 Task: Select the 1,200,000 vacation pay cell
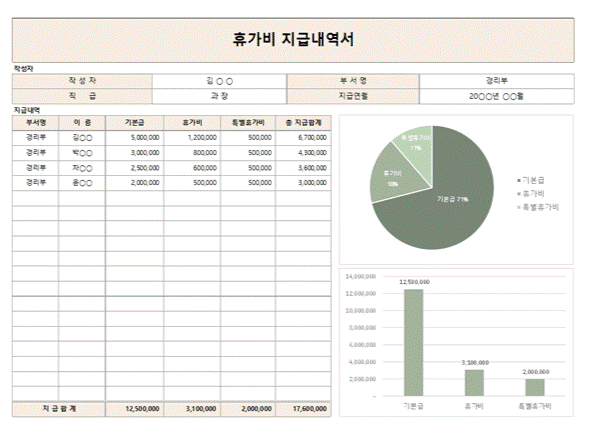[x=192, y=138]
